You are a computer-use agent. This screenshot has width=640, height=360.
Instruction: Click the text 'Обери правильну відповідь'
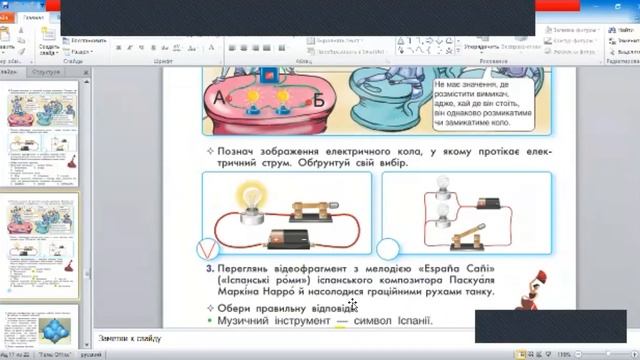tap(287, 308)
